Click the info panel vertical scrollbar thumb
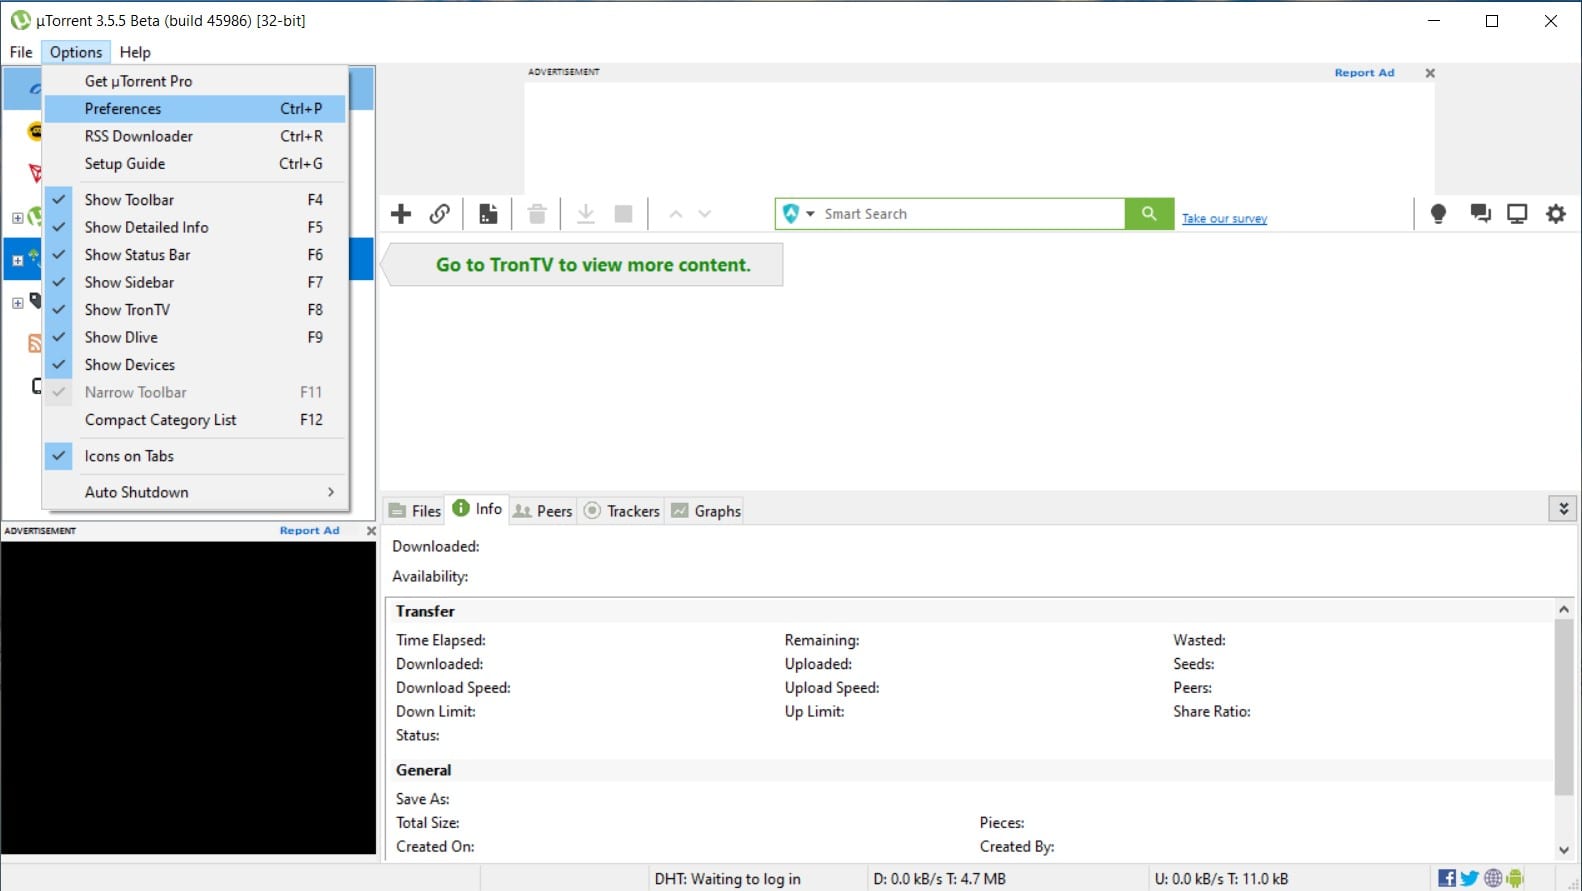This screenshot has width=1582, height=891. (x=1564, y=707)
